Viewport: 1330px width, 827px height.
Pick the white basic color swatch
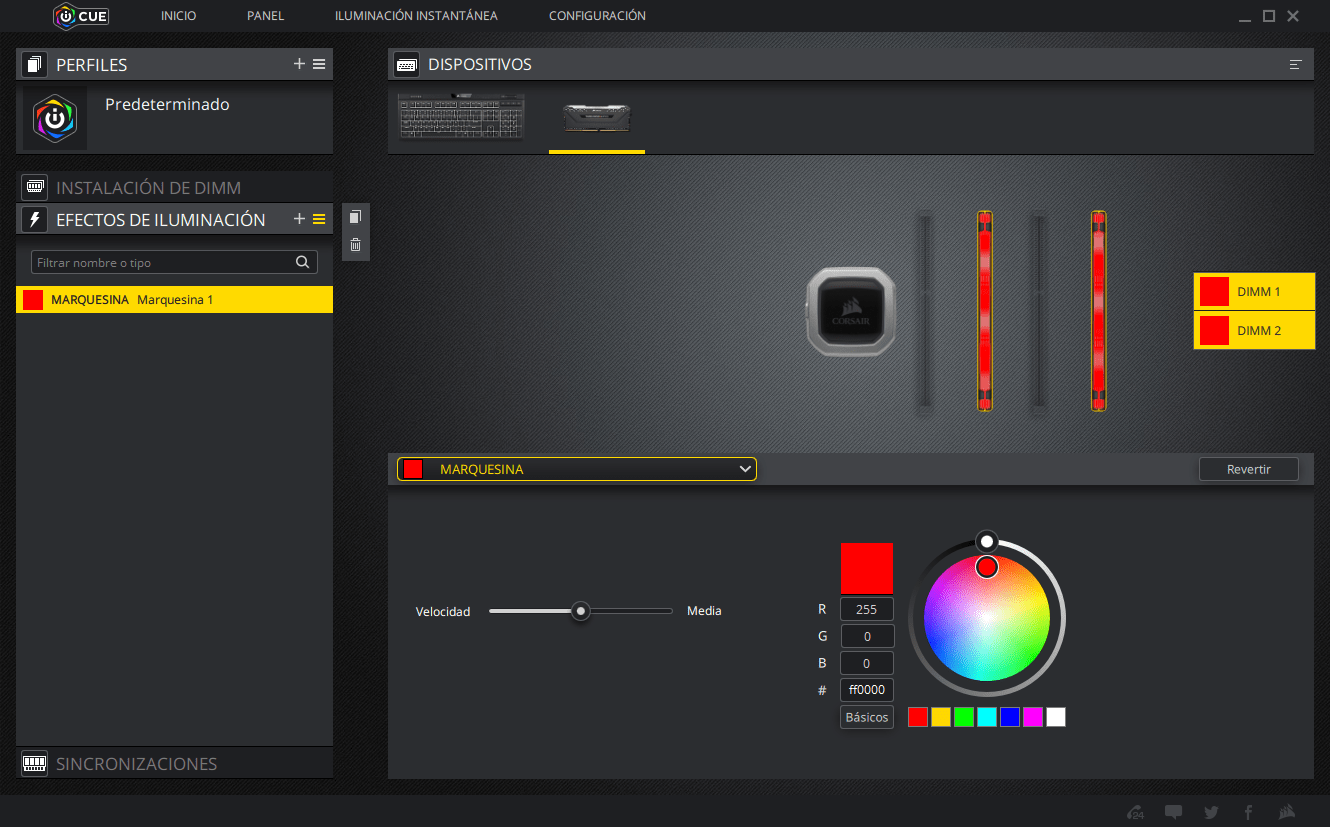click(1055, 717)
